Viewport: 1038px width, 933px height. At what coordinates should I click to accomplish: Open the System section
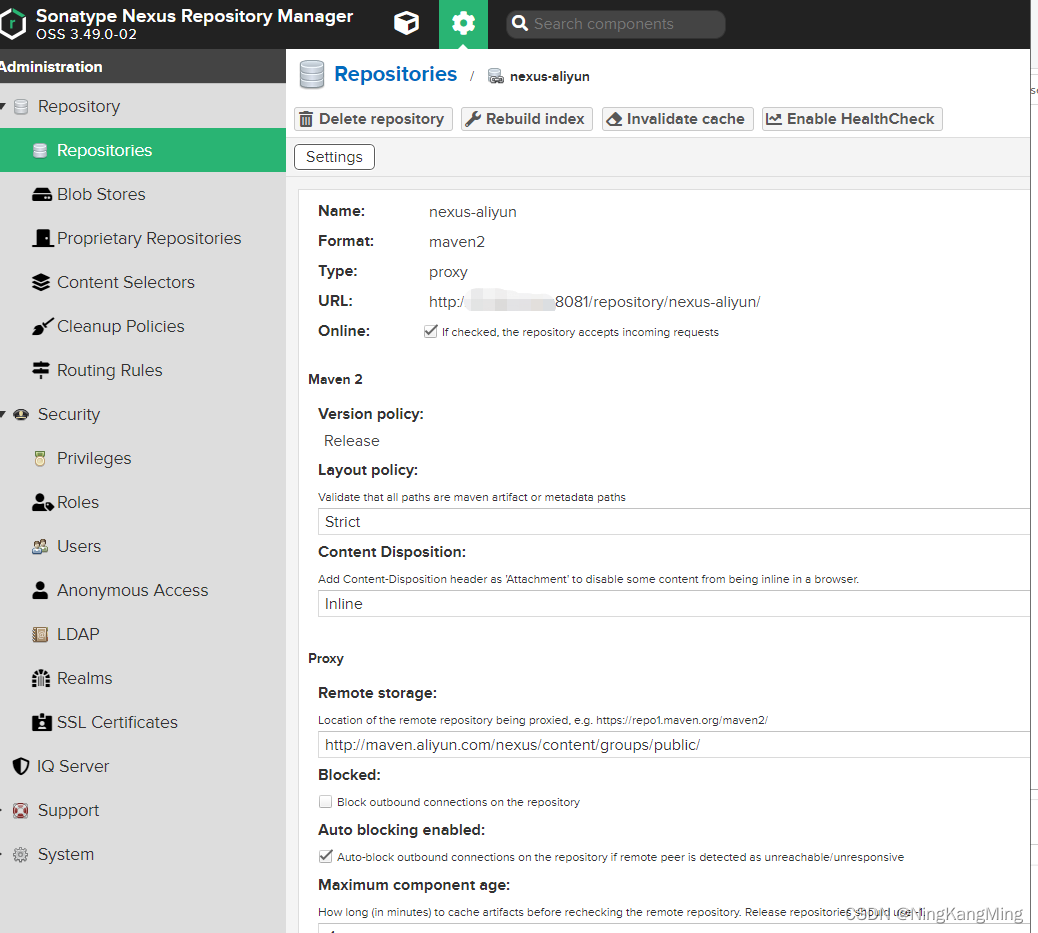pos(66,854)
